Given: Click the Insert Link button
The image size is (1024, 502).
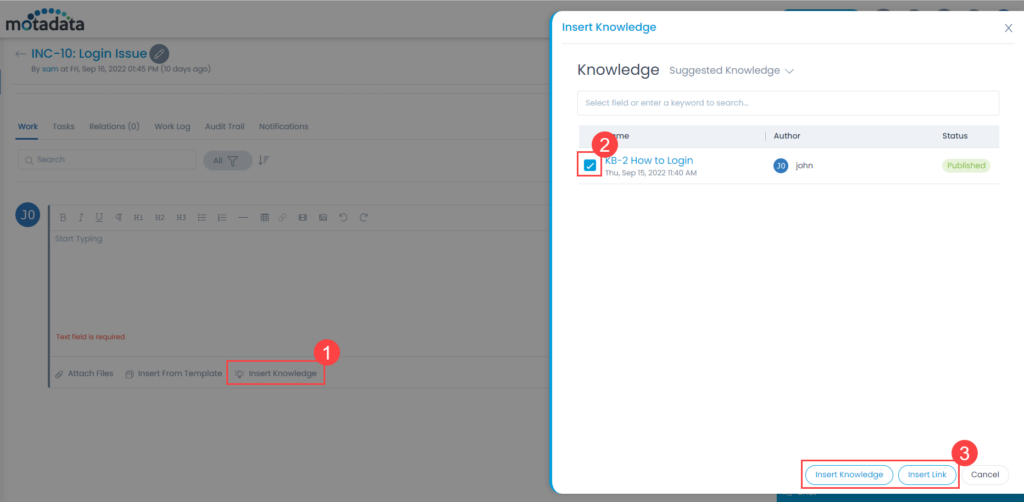Looking at the screenshot, I should pyautogui.click(x=927, y=474).
